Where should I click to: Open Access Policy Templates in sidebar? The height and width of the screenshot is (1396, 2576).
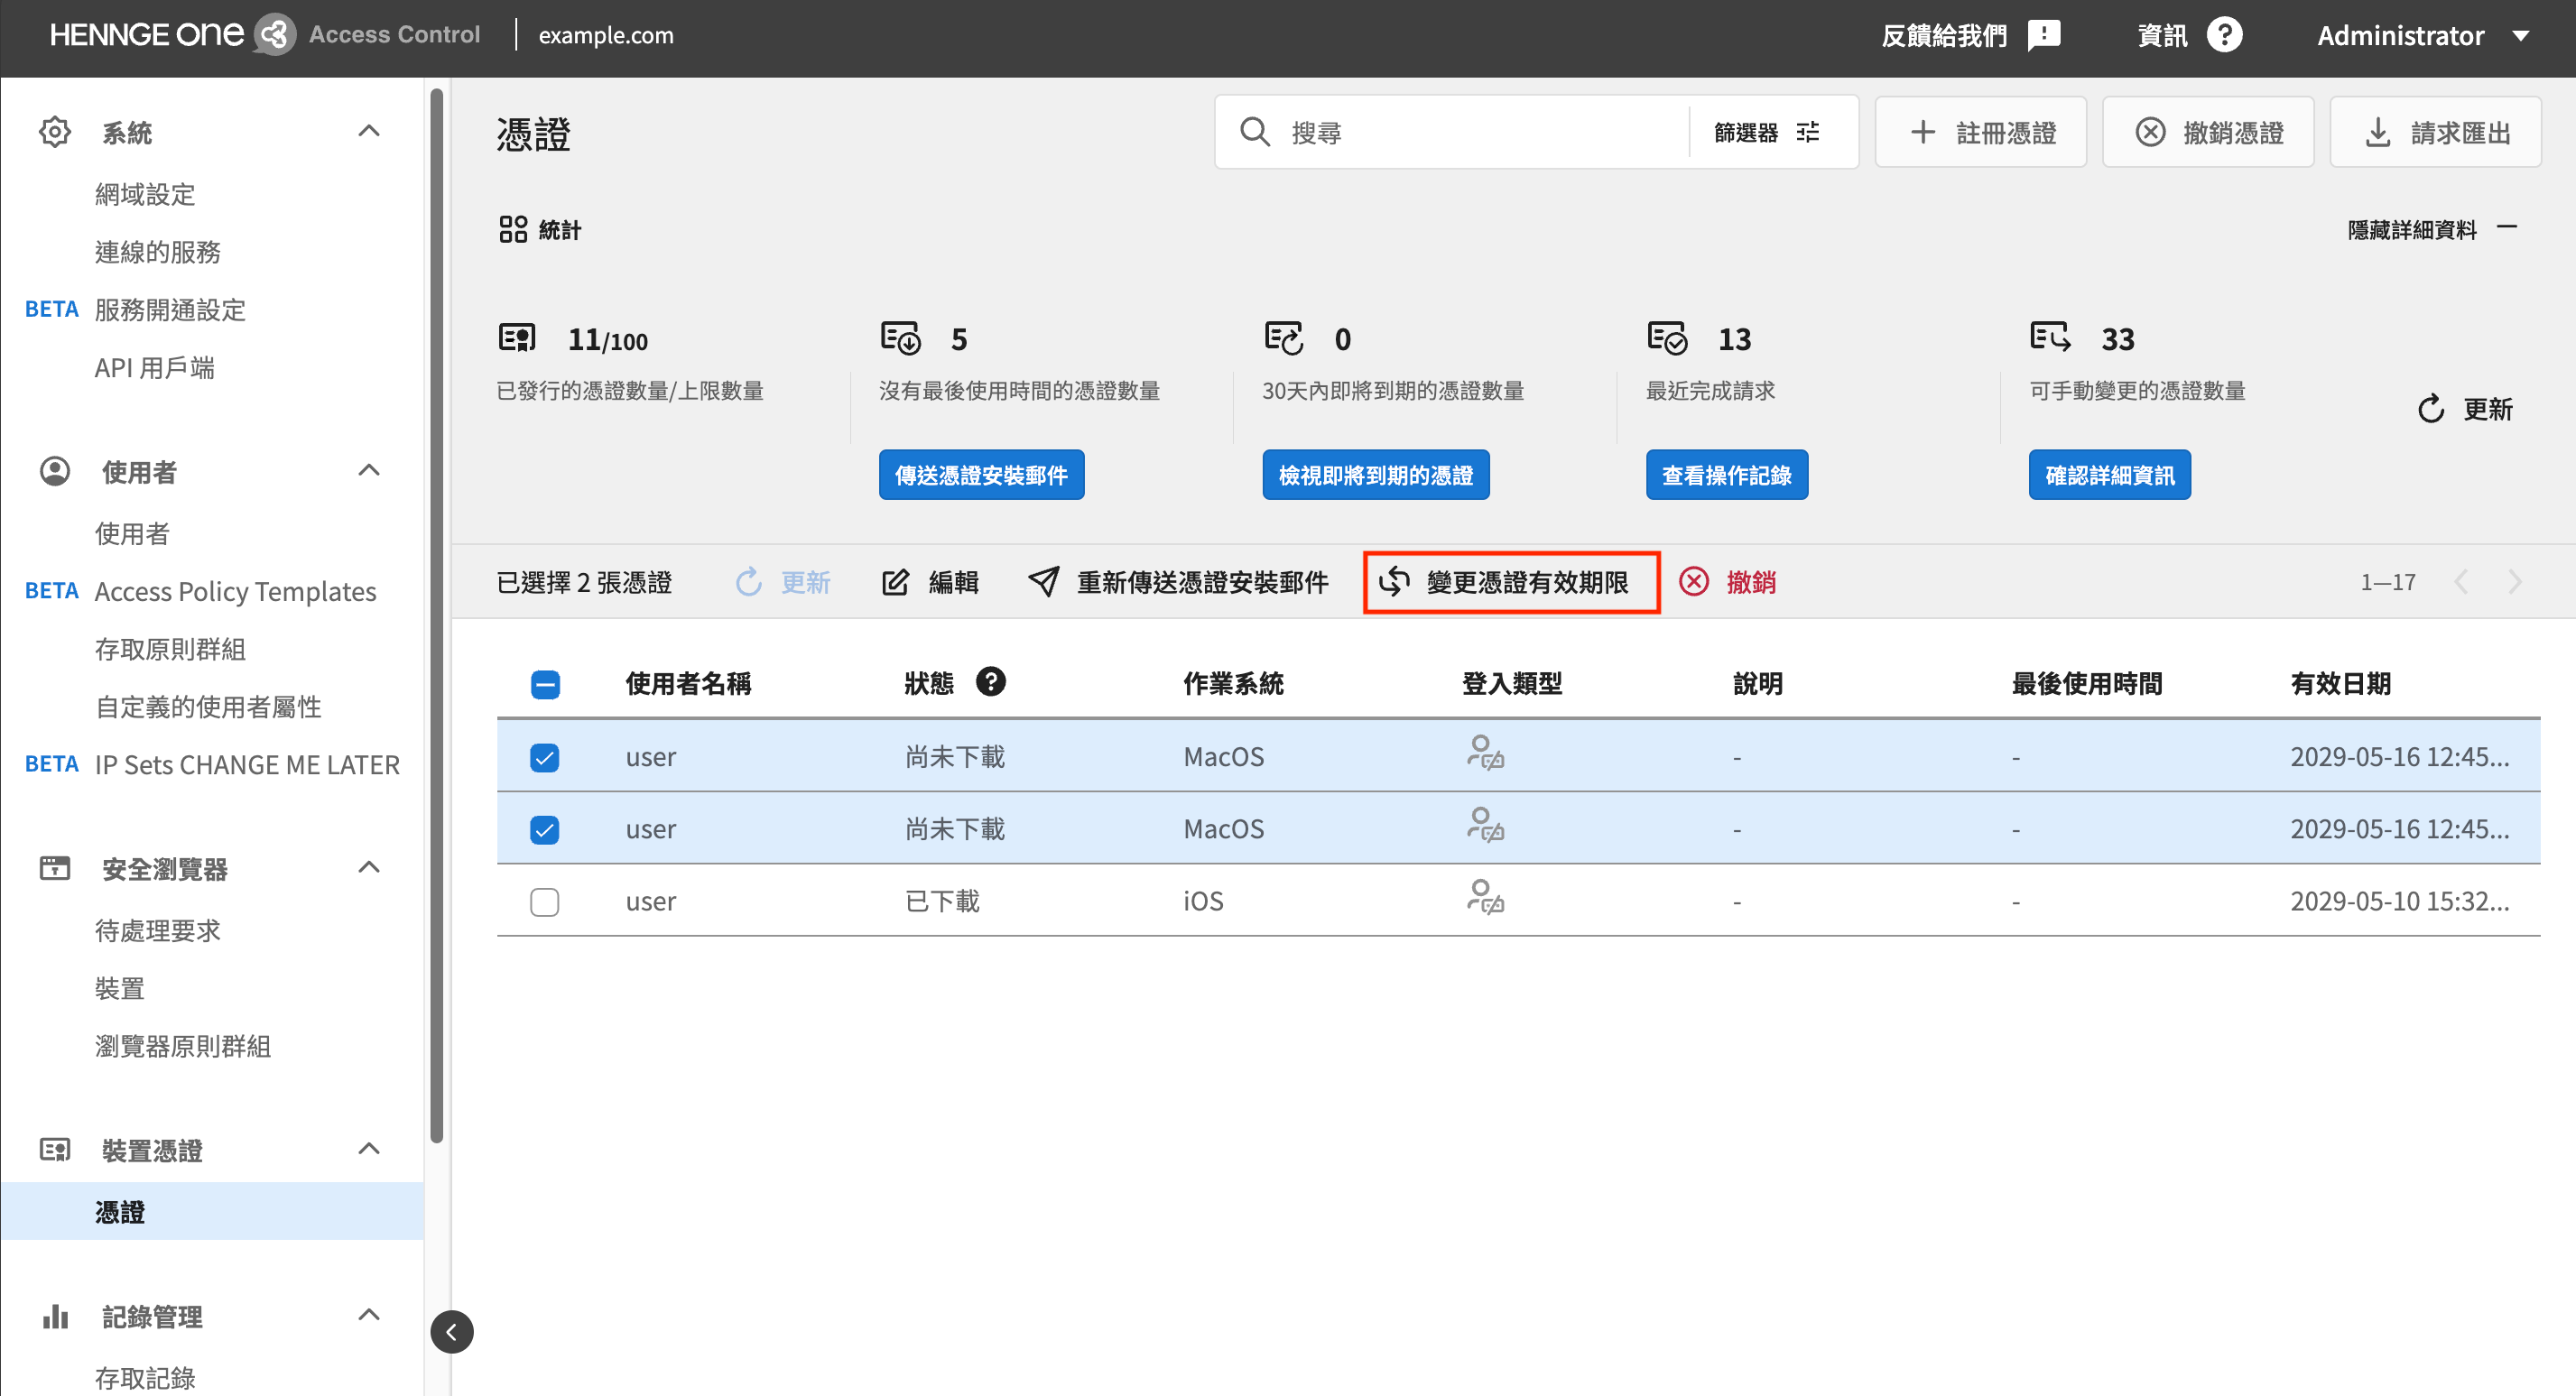point(235,592)
